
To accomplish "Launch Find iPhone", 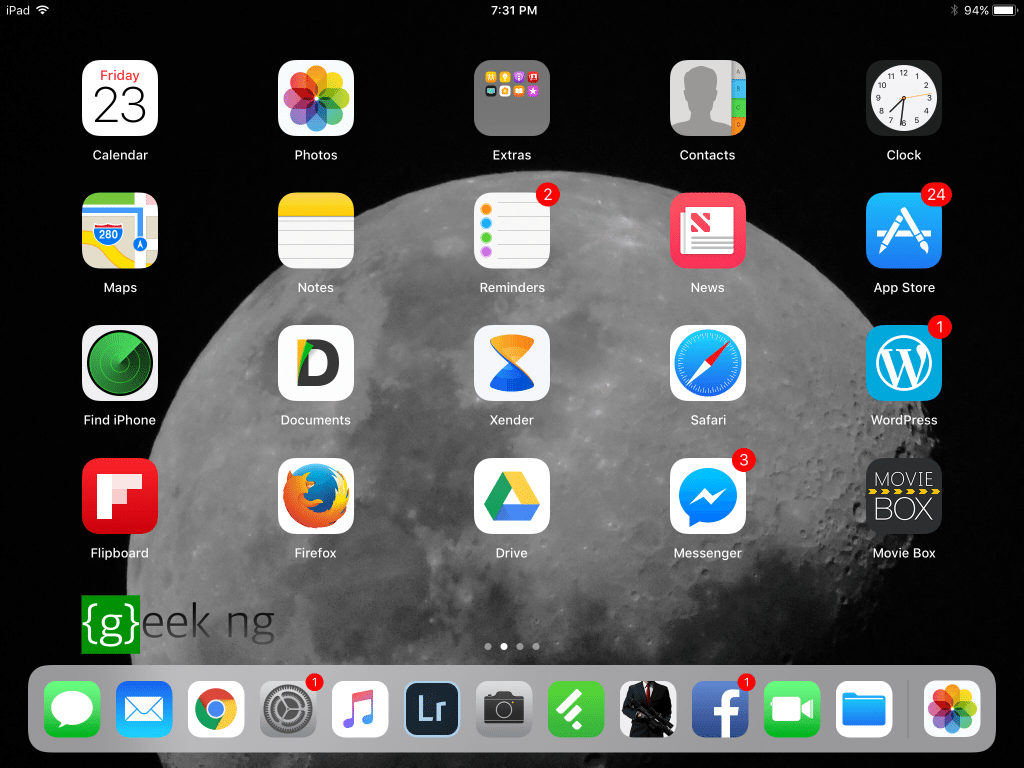I will (x=120, y=363).
